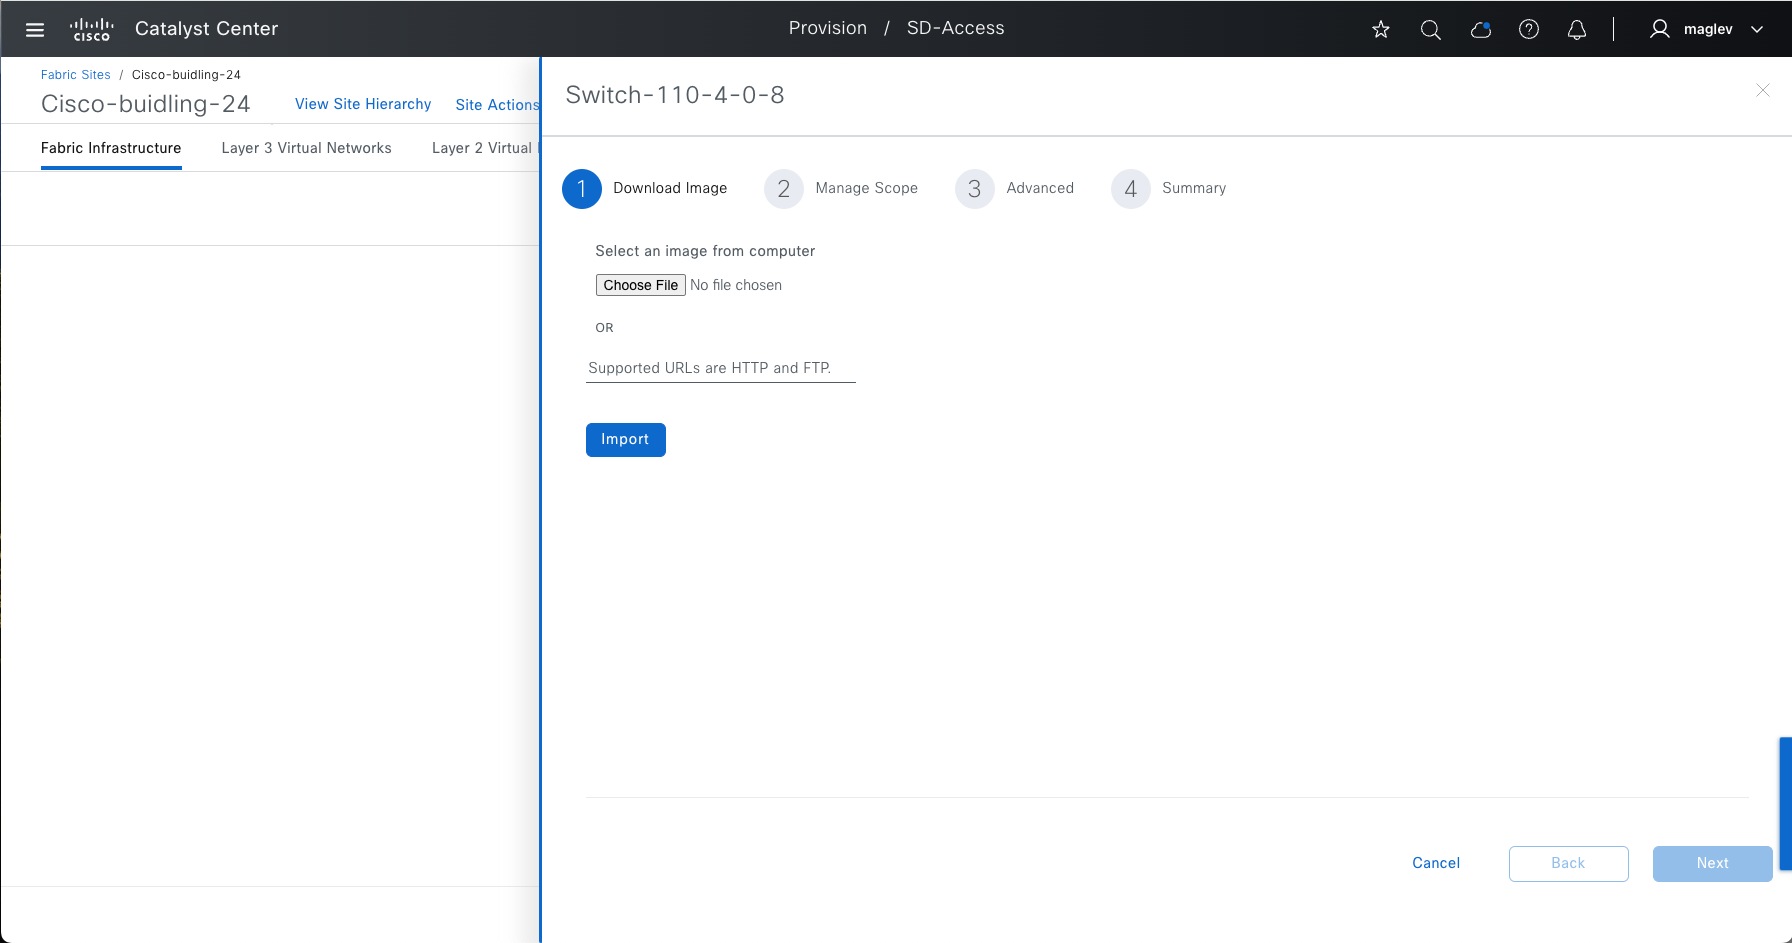
Task: Focus the Supported URLs input field
Action: pyautogui.click(x=721, y=368)
